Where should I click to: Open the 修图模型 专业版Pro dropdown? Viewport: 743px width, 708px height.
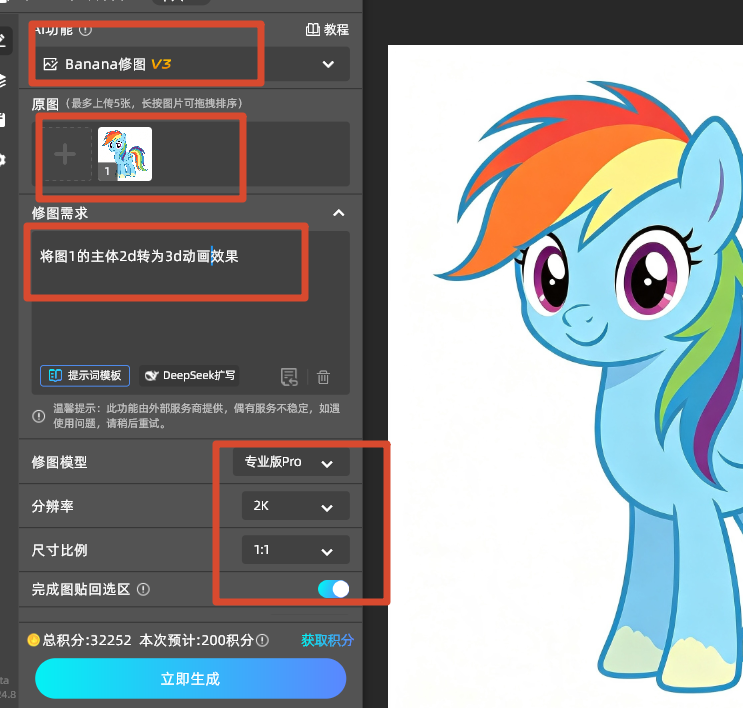pos(291,462)
